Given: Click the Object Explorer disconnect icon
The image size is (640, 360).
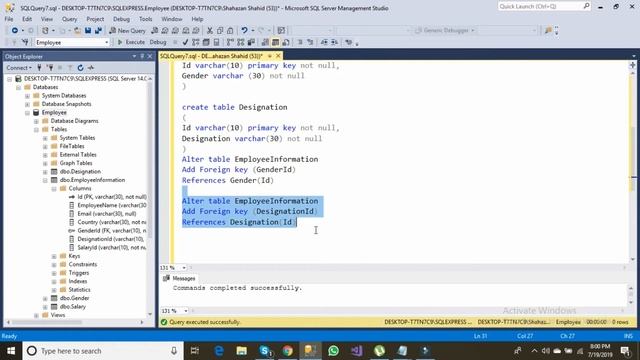Looking at the screenshot, I should point(50,68).
